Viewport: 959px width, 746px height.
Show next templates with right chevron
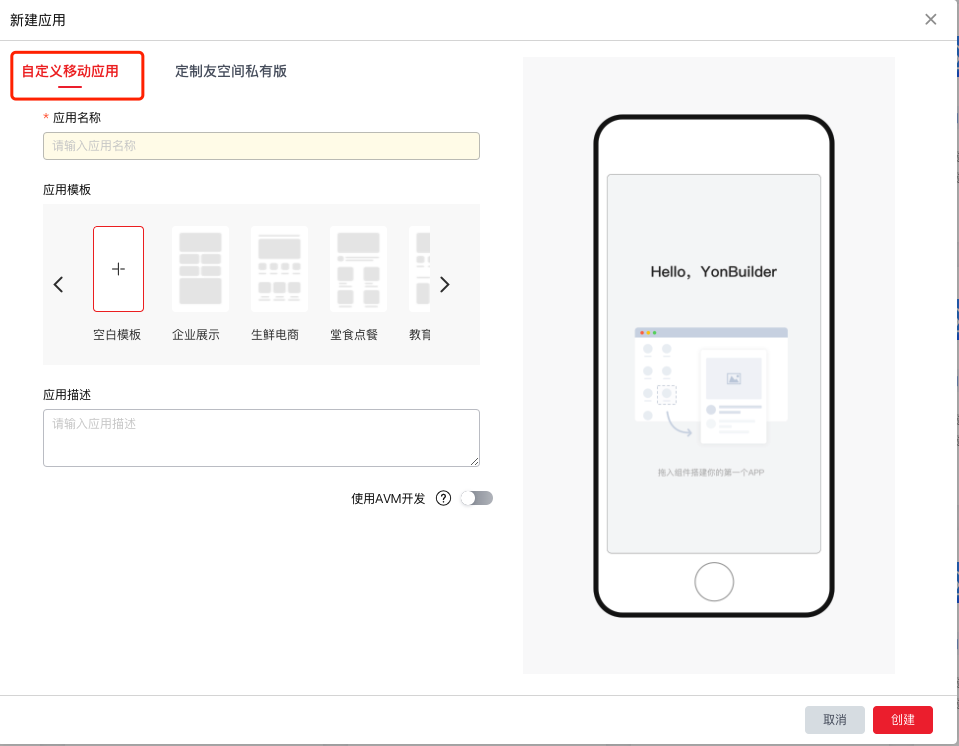[445, 284]
